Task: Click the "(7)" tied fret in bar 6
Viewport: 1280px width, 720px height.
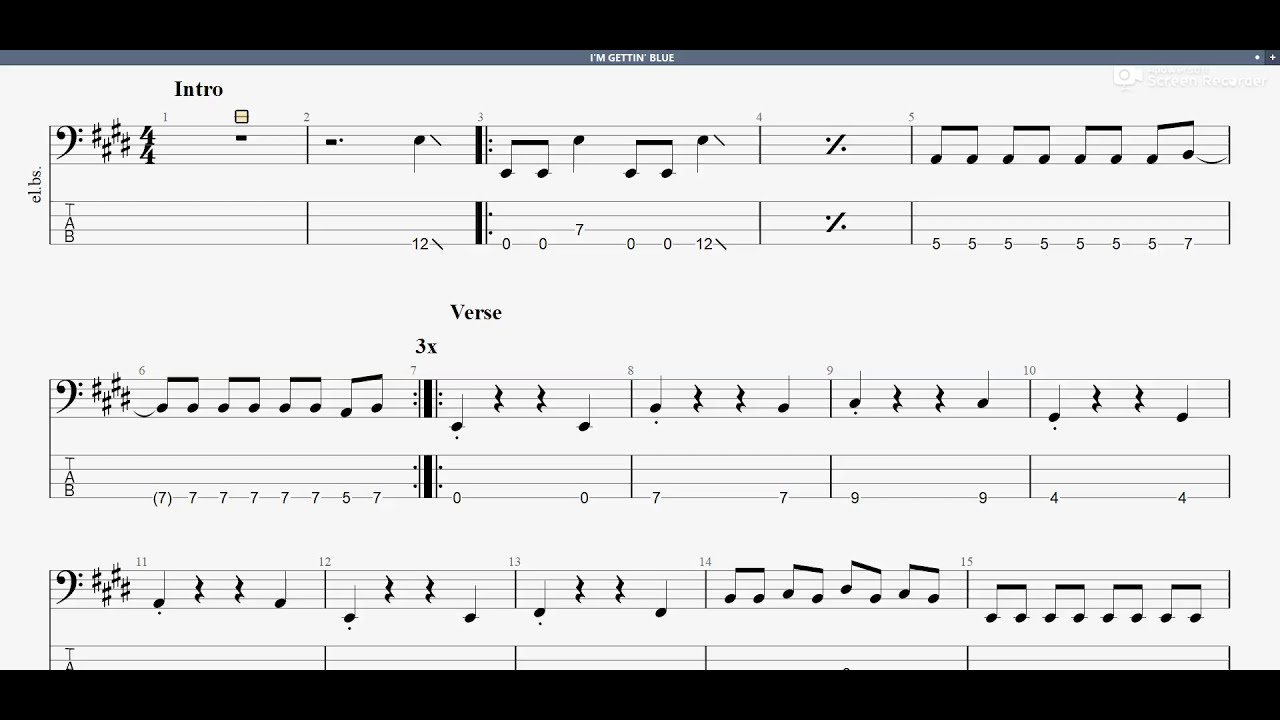Action: coord(162,498)
